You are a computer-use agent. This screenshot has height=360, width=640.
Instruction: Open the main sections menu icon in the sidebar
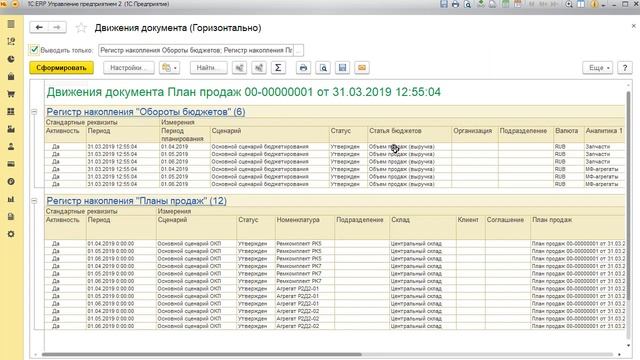pyautogui.click(x=11, y=24)
